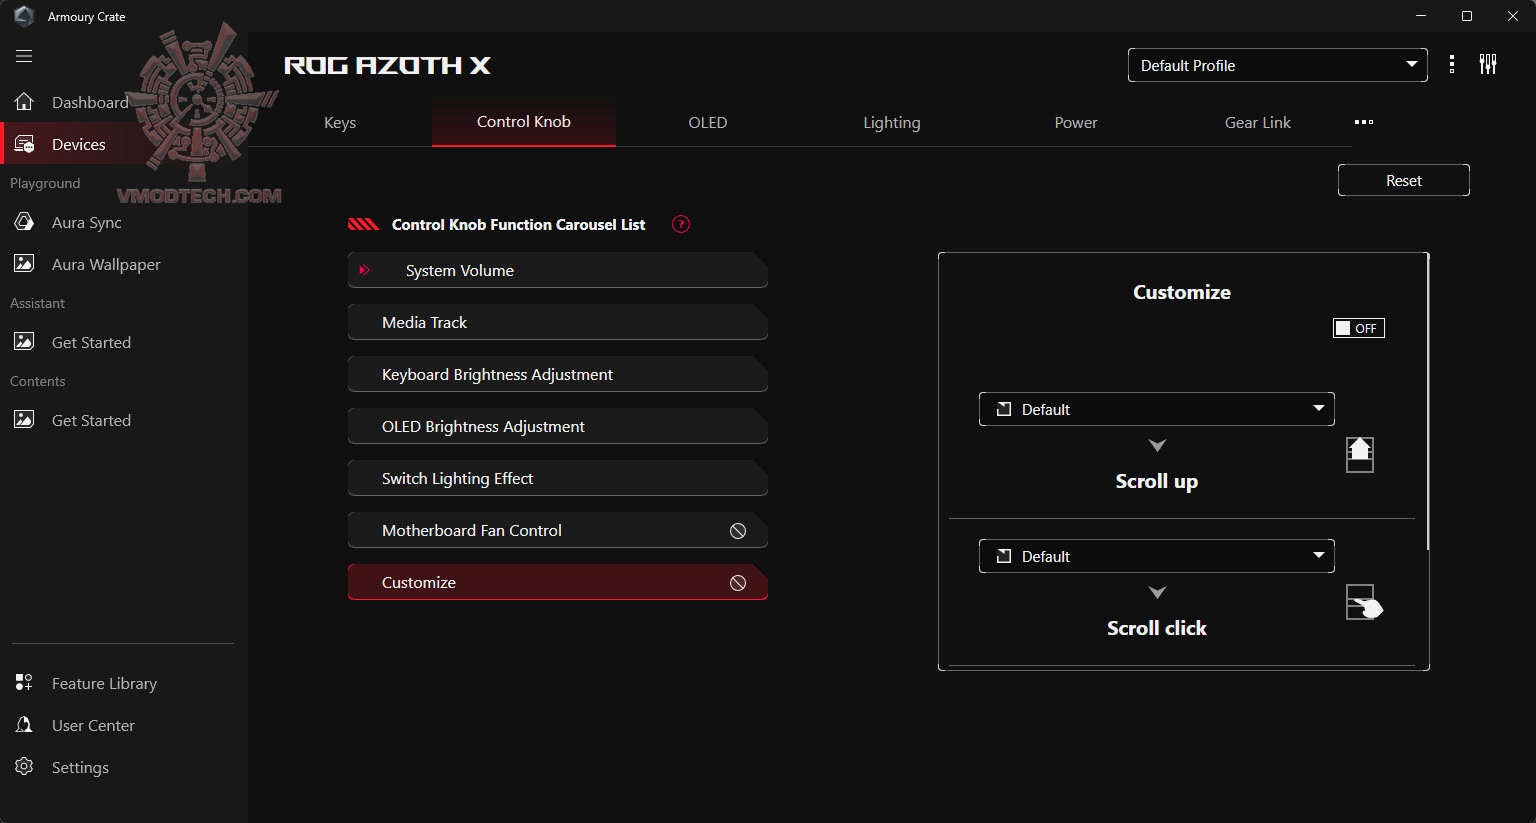The image size is (1536, 823).
Task: Open Aura Wallpaper from the sidebar
Action: [106, 264]
